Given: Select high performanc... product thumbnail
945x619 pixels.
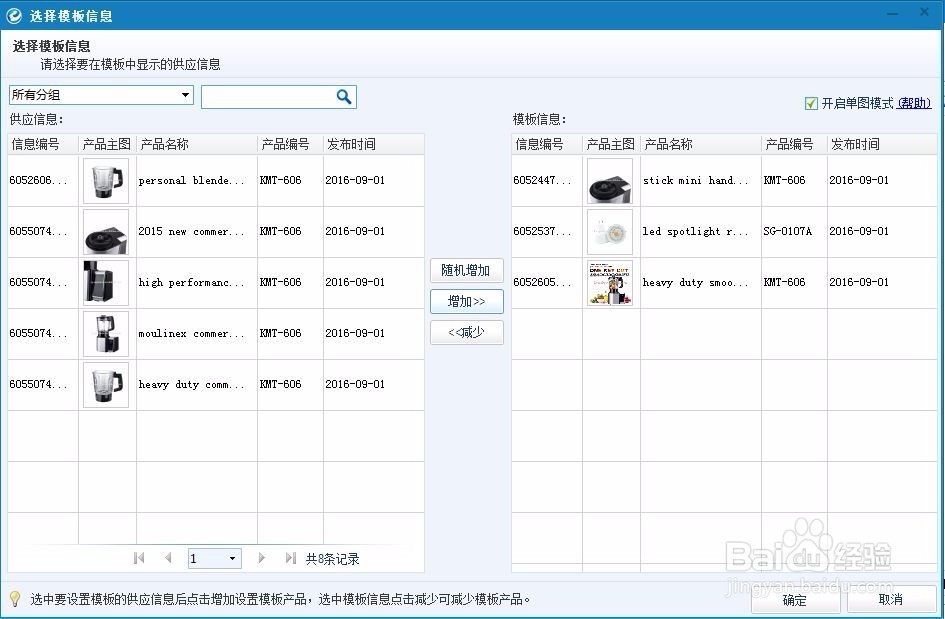Looking at the screenshot, I should pyautogui.click(x=106, y=283).
